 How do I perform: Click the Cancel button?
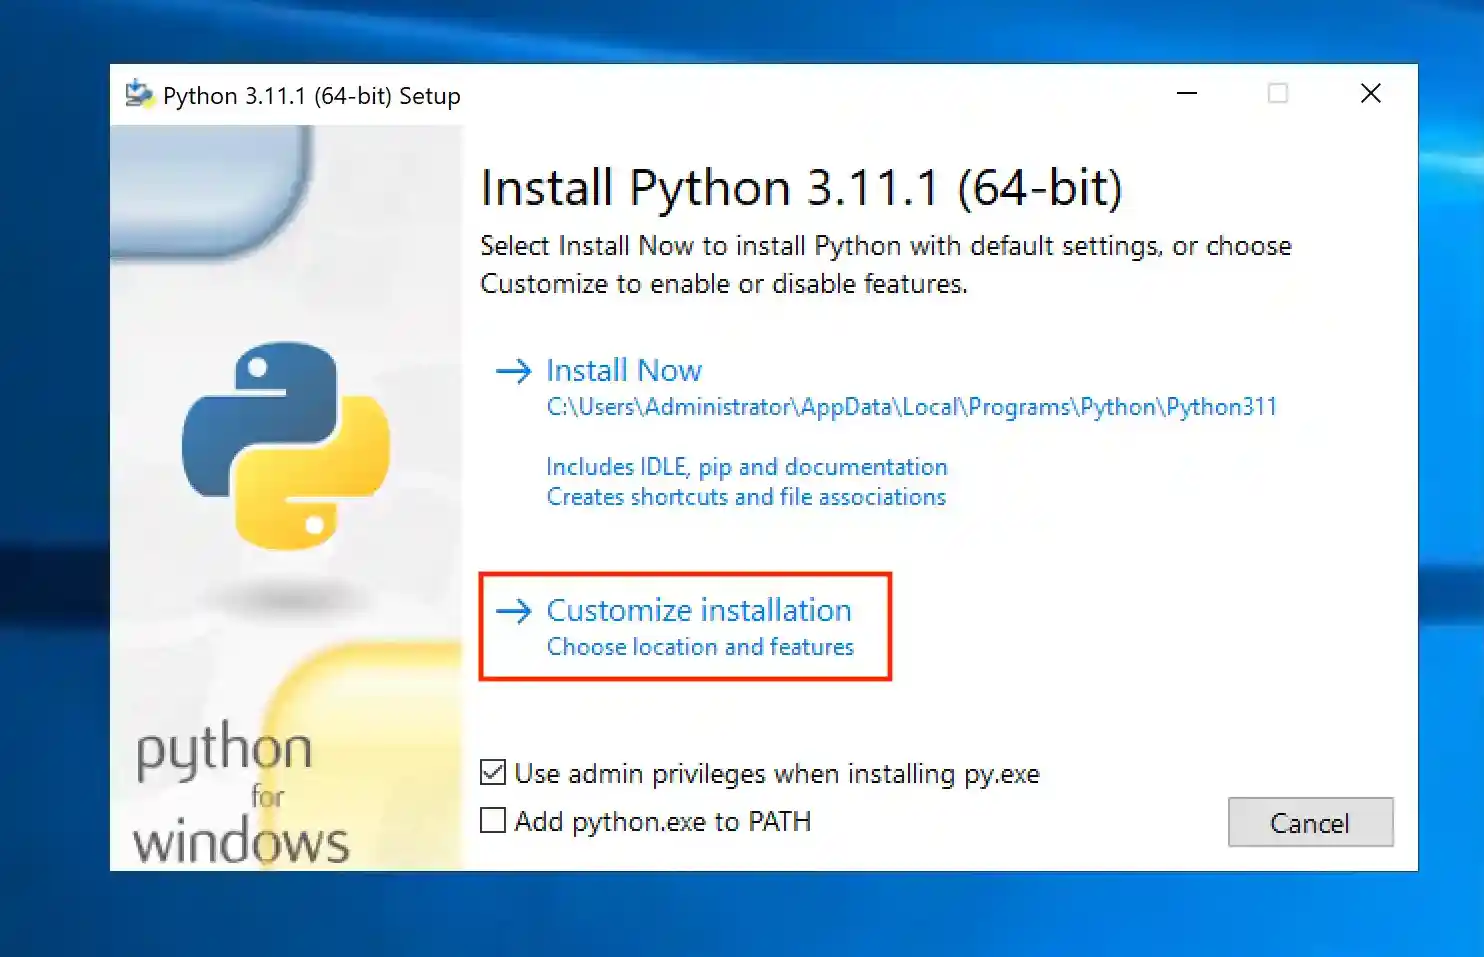1310,822
